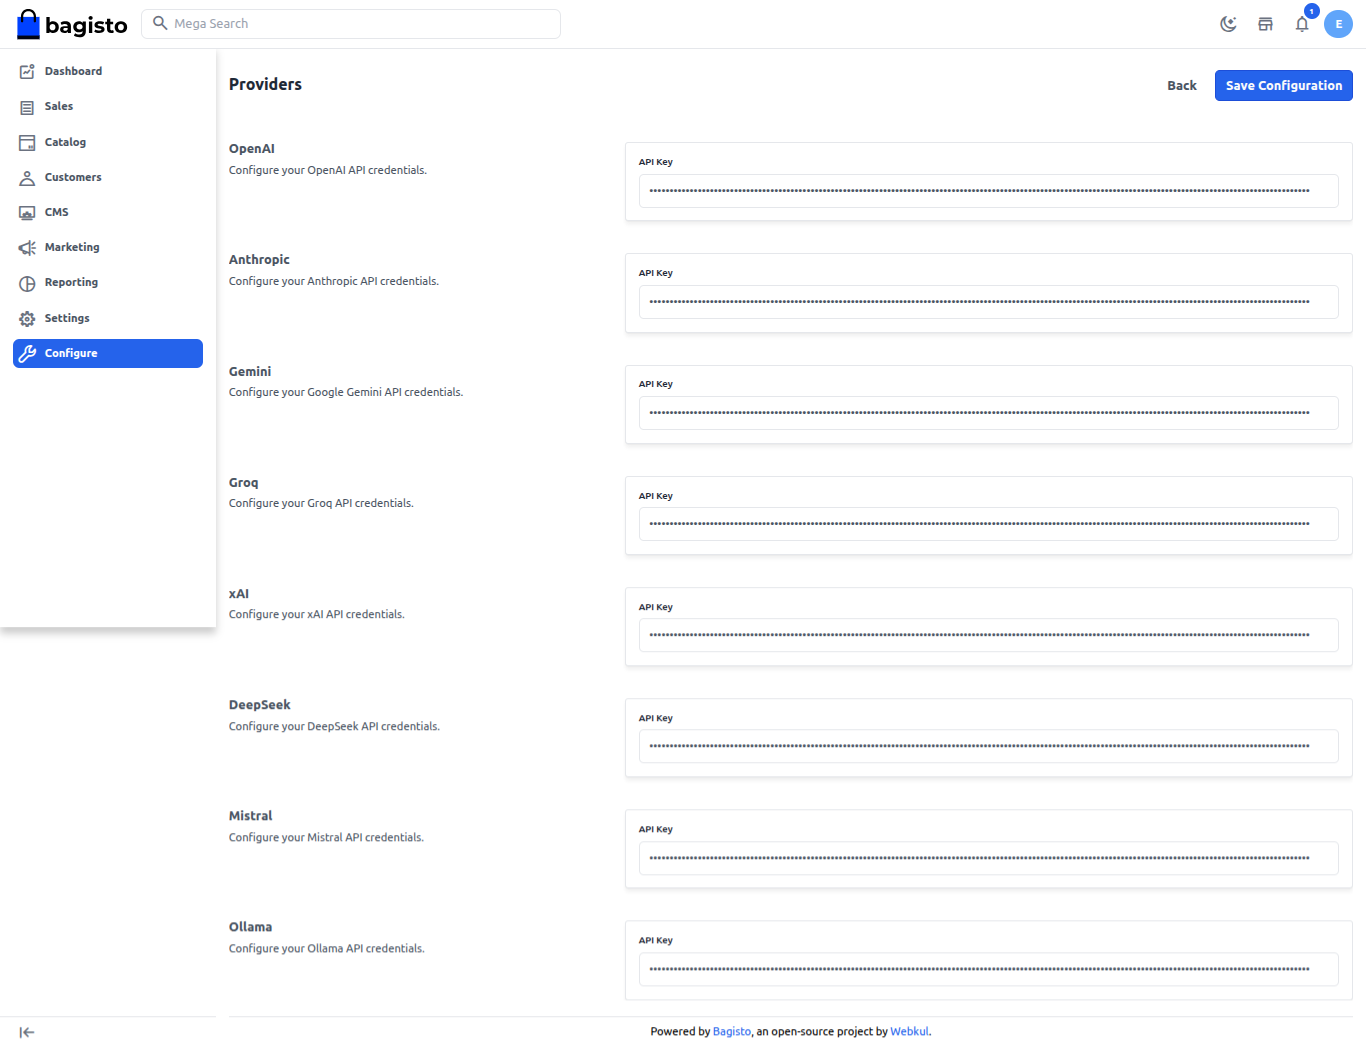Collapse the sidebar with arrow icon
1366x1049 pixels.
(27, 1032)
